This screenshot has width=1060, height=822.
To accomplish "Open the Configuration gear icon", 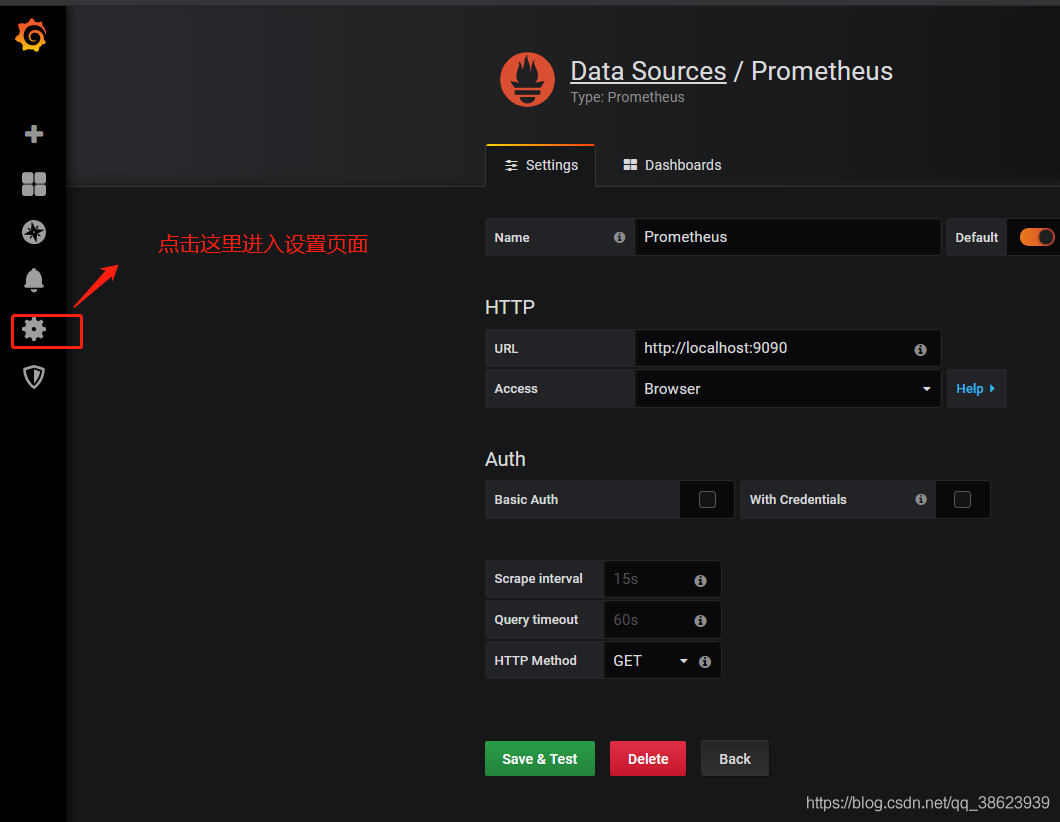I will tap(34, 329).
